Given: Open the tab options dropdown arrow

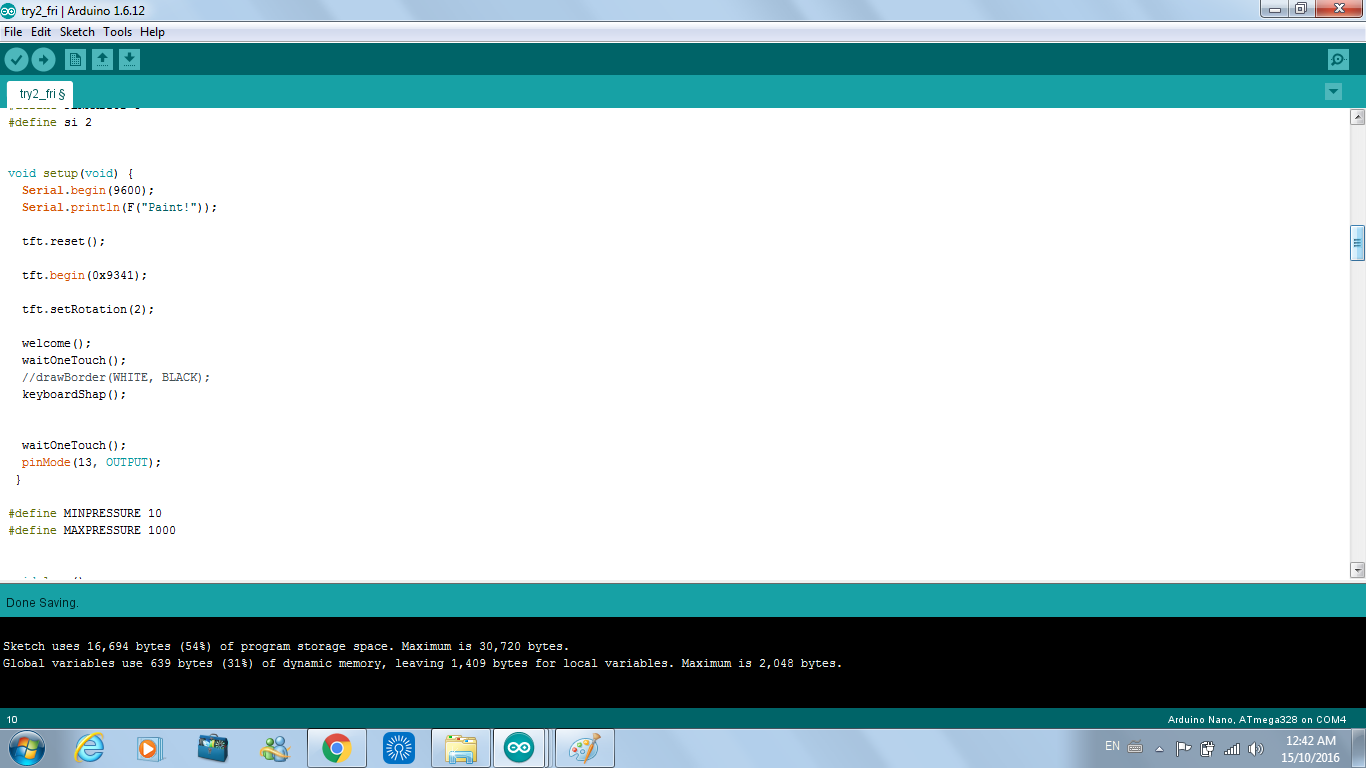Looking at the screenshot, I should pyautogui.click(x=1333, y=92).
